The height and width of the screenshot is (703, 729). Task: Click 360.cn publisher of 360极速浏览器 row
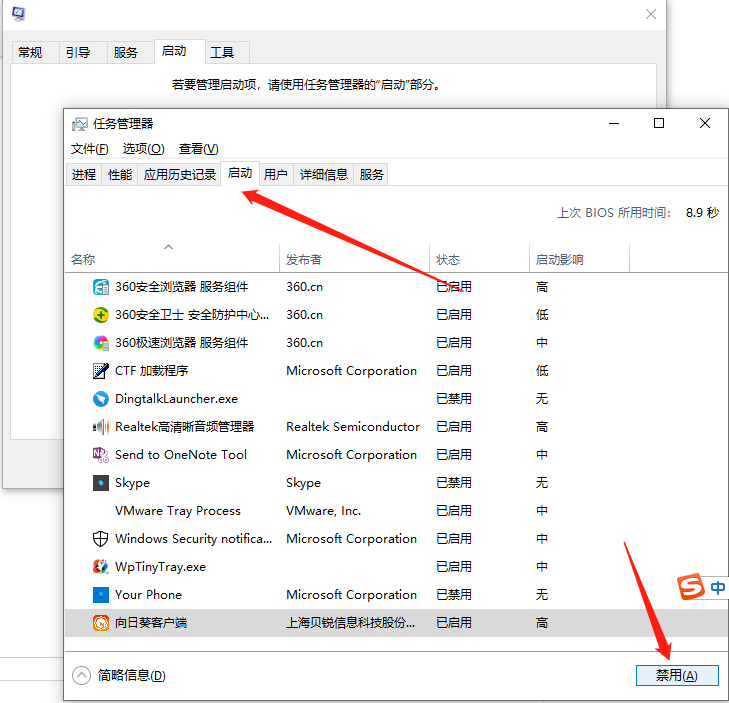click(305, 343)
